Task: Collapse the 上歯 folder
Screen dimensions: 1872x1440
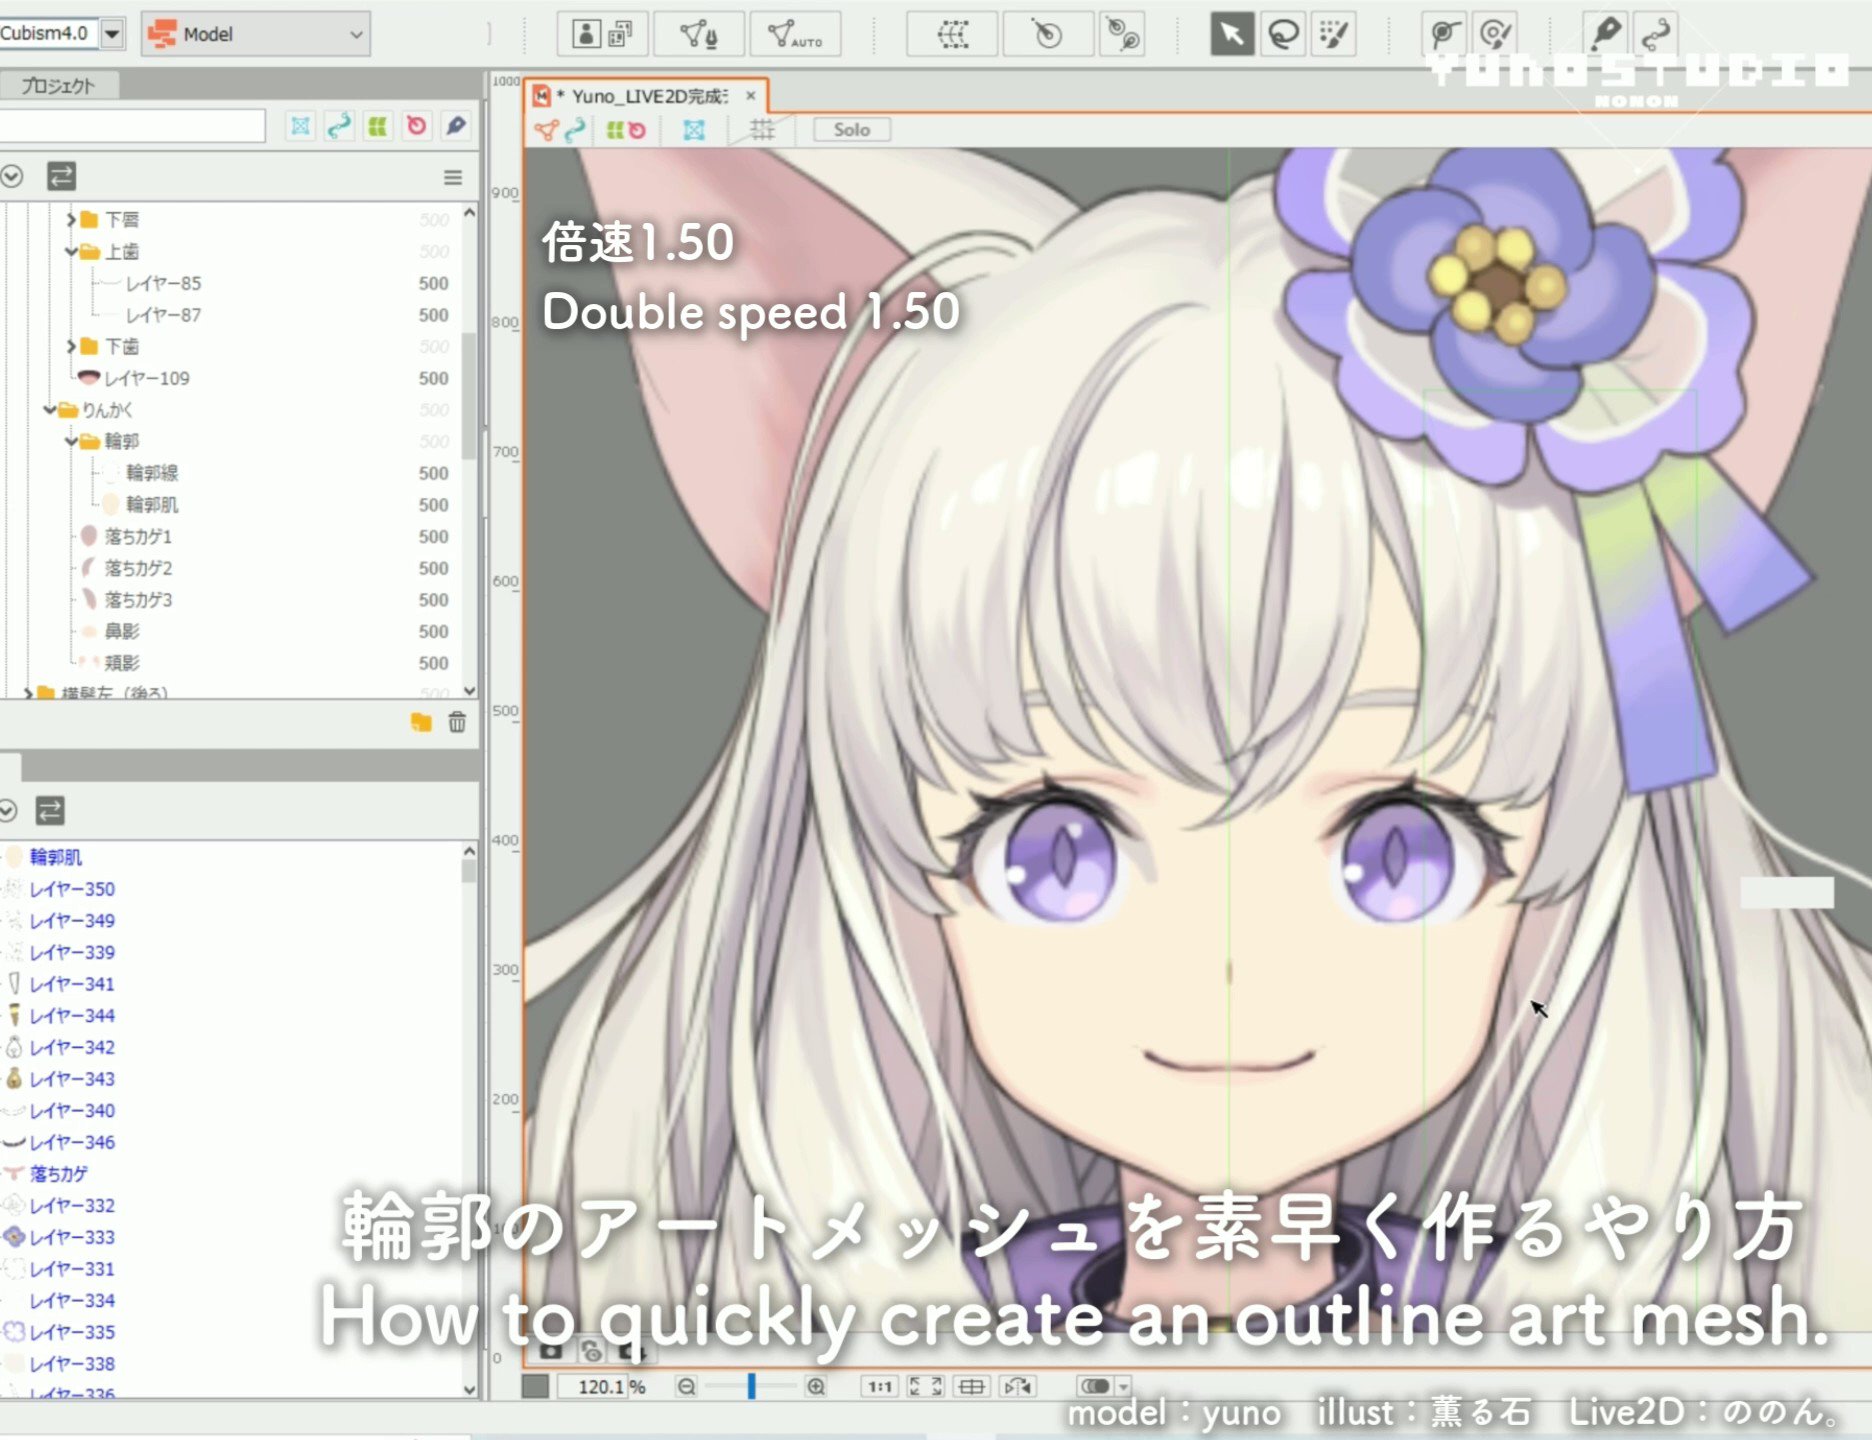Action: click(72, 251)
